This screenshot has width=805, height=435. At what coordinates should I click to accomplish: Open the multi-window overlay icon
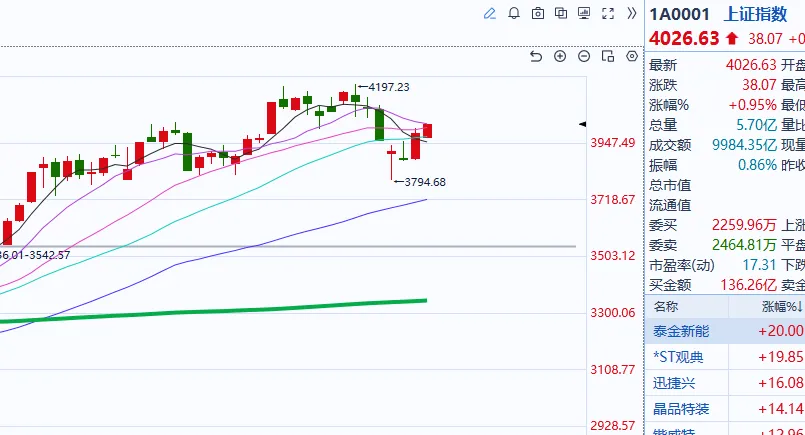click(561, 13)
